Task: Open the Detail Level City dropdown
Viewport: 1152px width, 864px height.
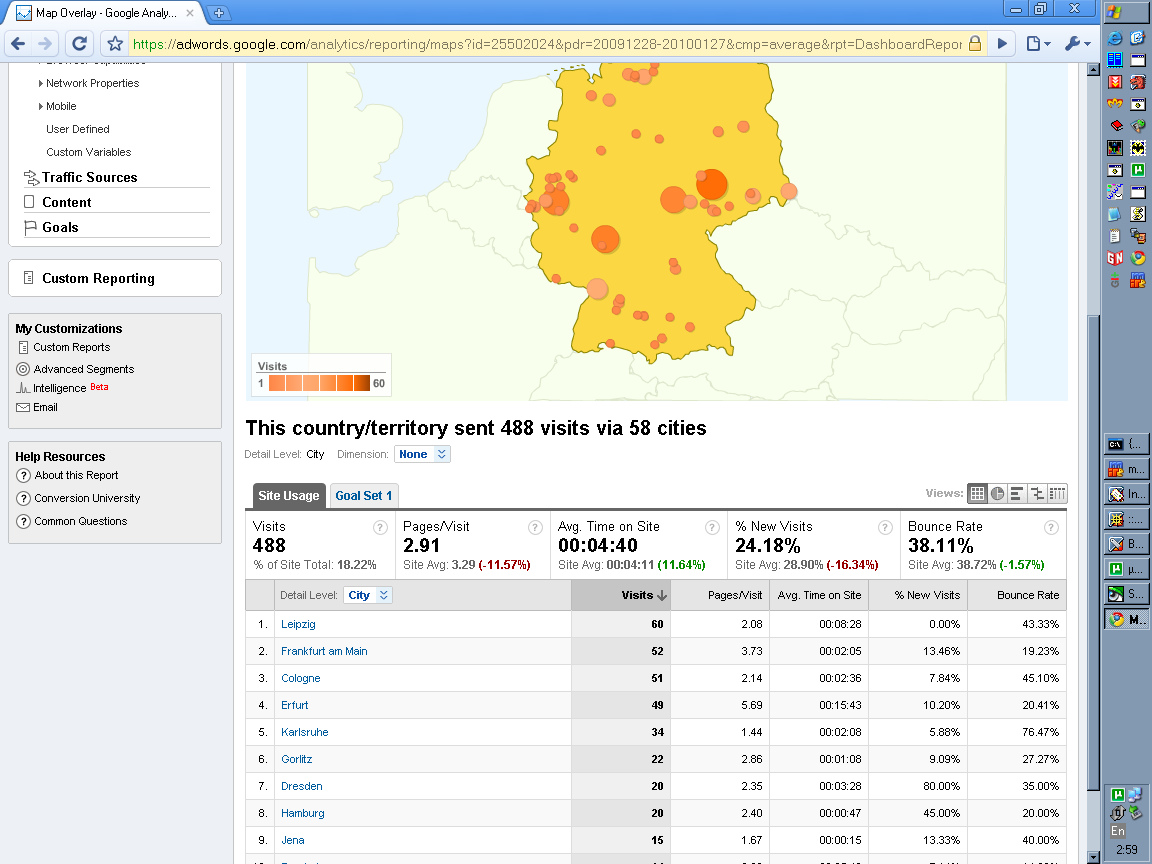Action: [367, 595]
